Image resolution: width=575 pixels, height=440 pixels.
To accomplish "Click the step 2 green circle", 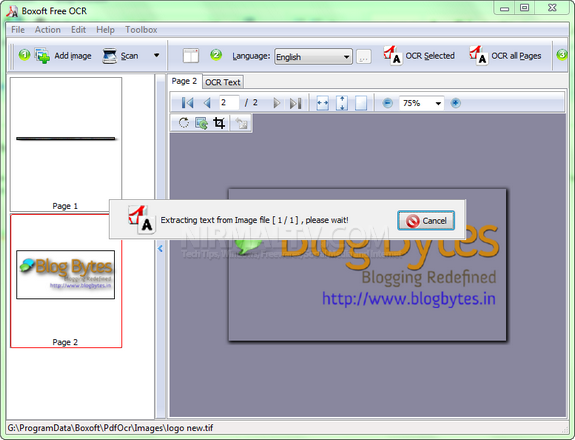I will pos(216,55).
